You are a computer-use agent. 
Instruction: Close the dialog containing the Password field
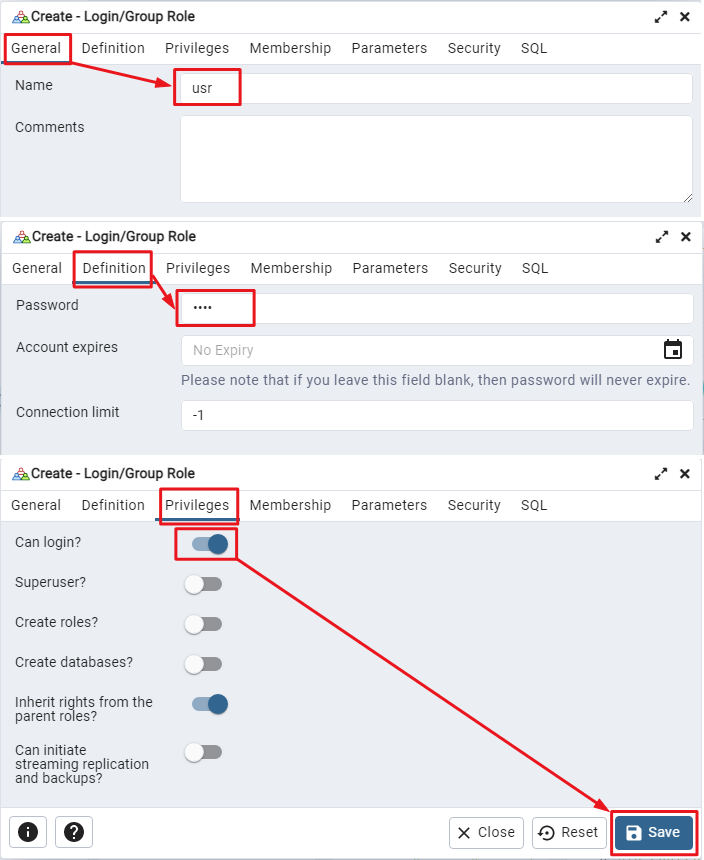click(x=685, y=237)
